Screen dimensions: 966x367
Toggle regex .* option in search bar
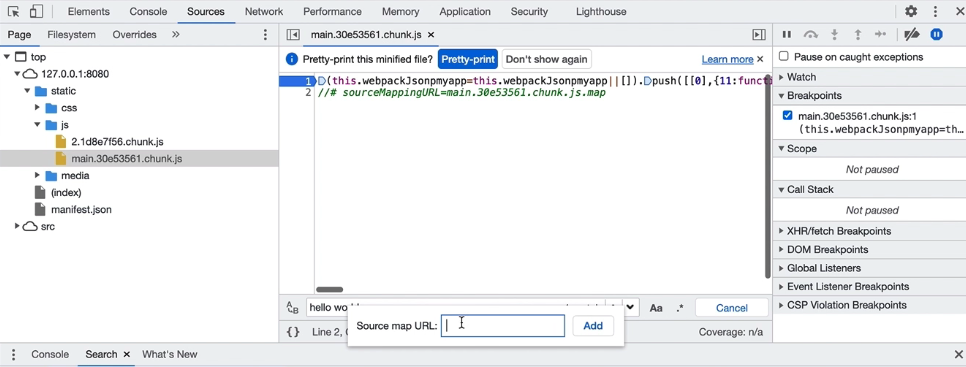[680, 308]
